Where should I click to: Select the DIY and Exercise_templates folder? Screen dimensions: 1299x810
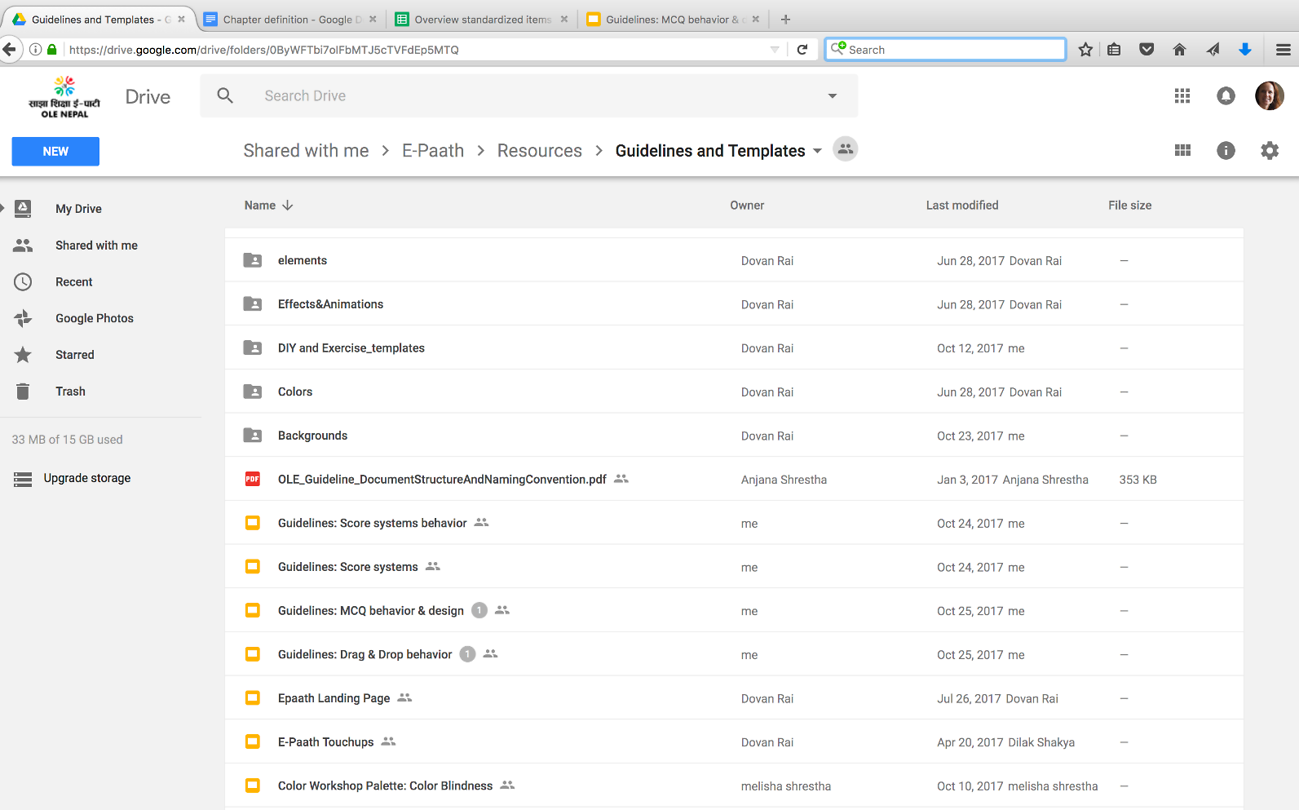pyautogui.click(x=734, y=348)
